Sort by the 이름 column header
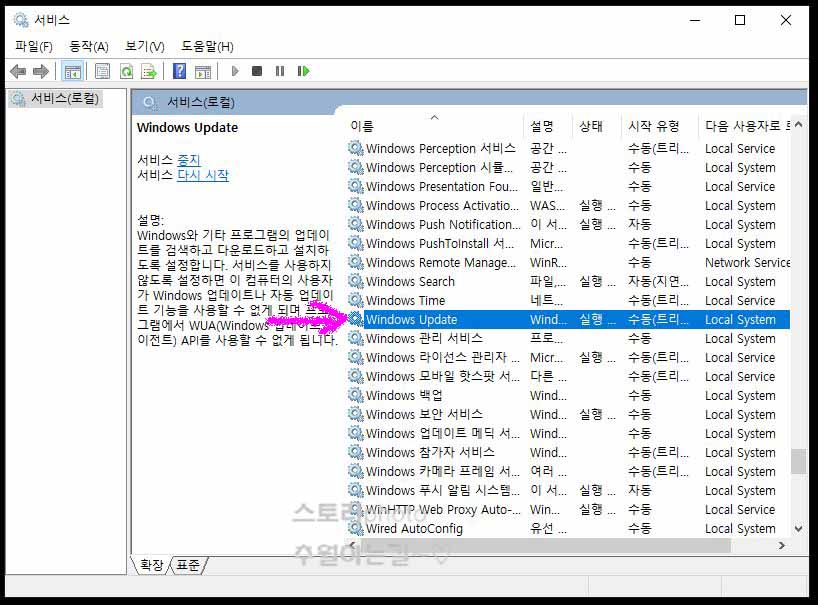The image size is (818, 605). (x=436, y=126)
